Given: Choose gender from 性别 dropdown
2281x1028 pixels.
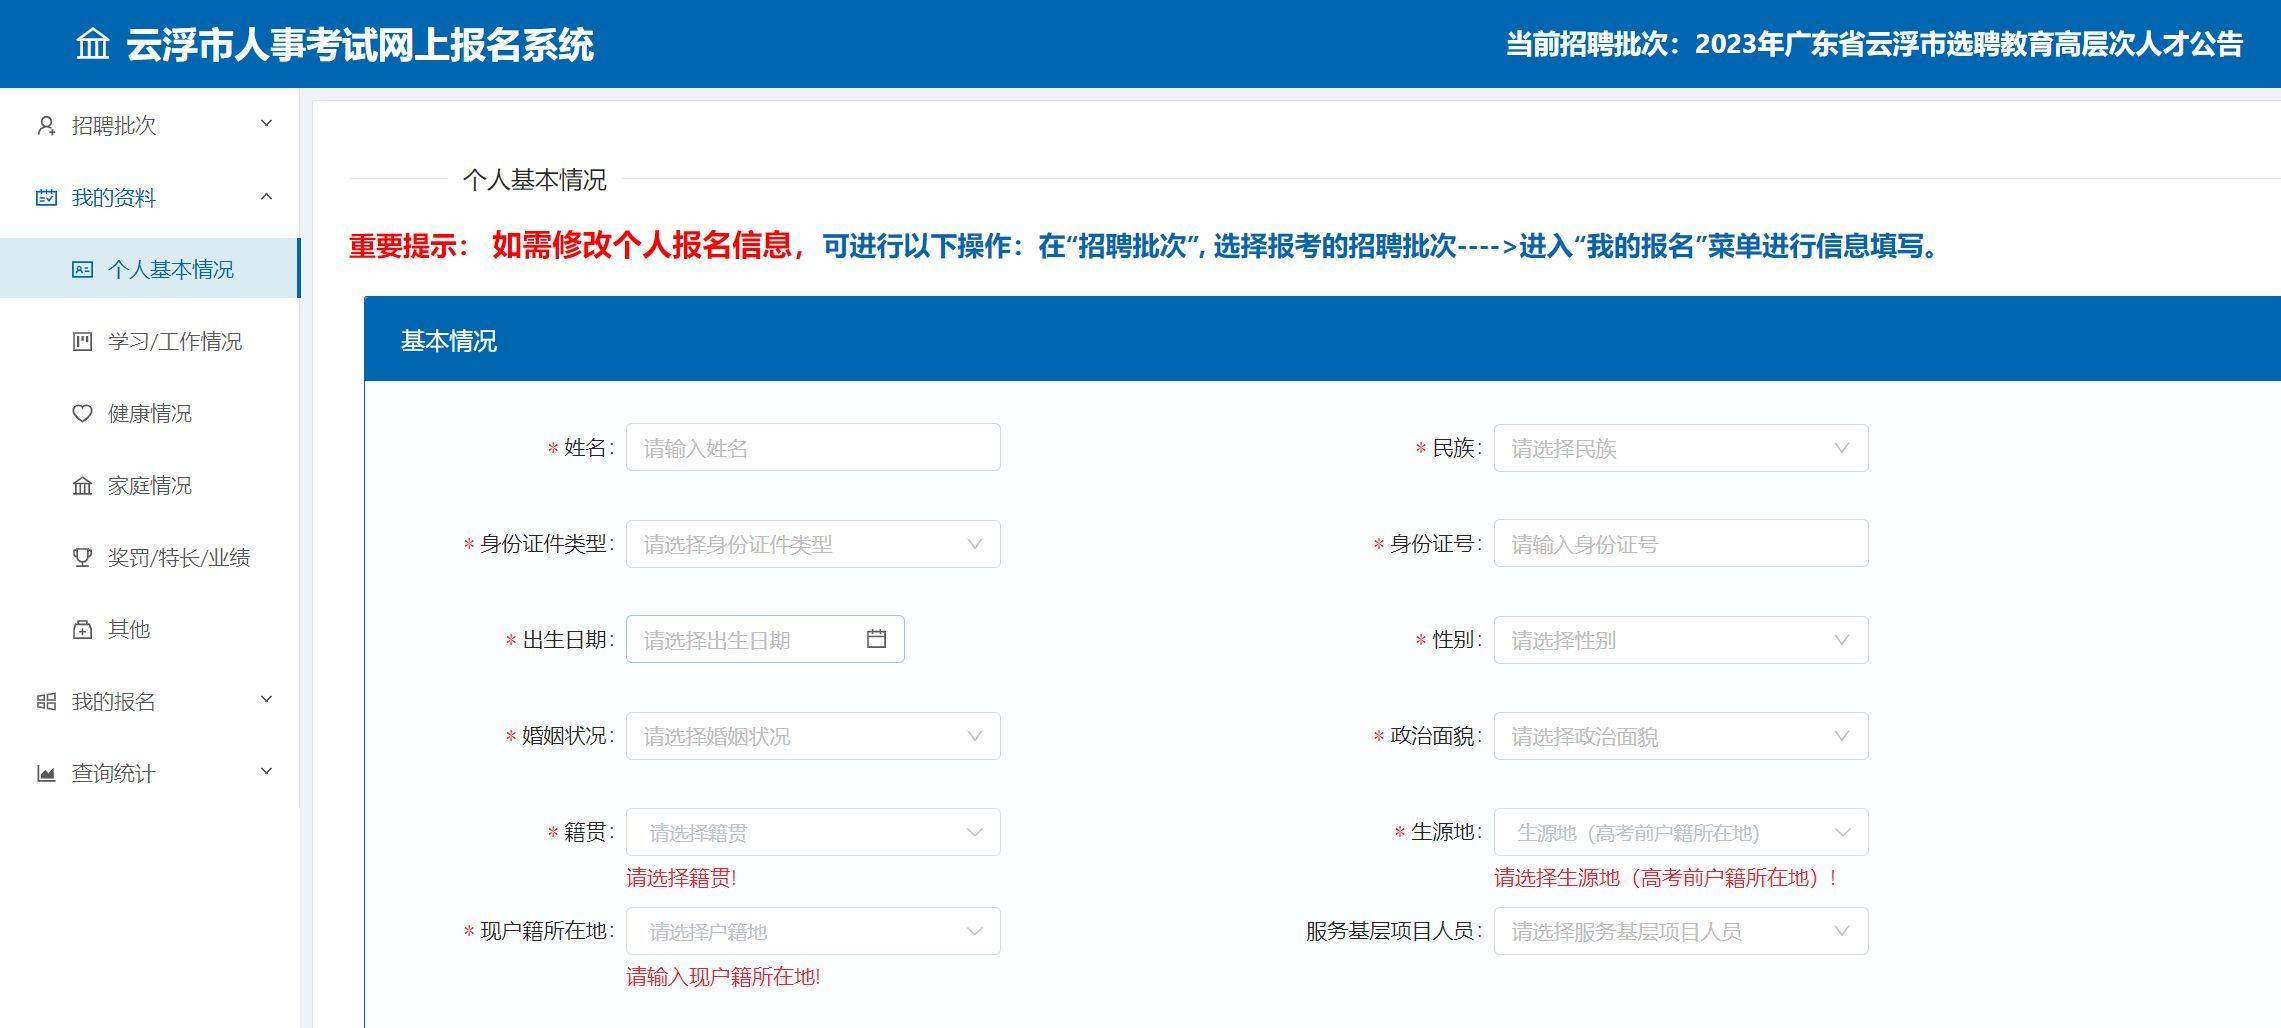Looking at the screenshot, I should click(x=1680, y=640).
